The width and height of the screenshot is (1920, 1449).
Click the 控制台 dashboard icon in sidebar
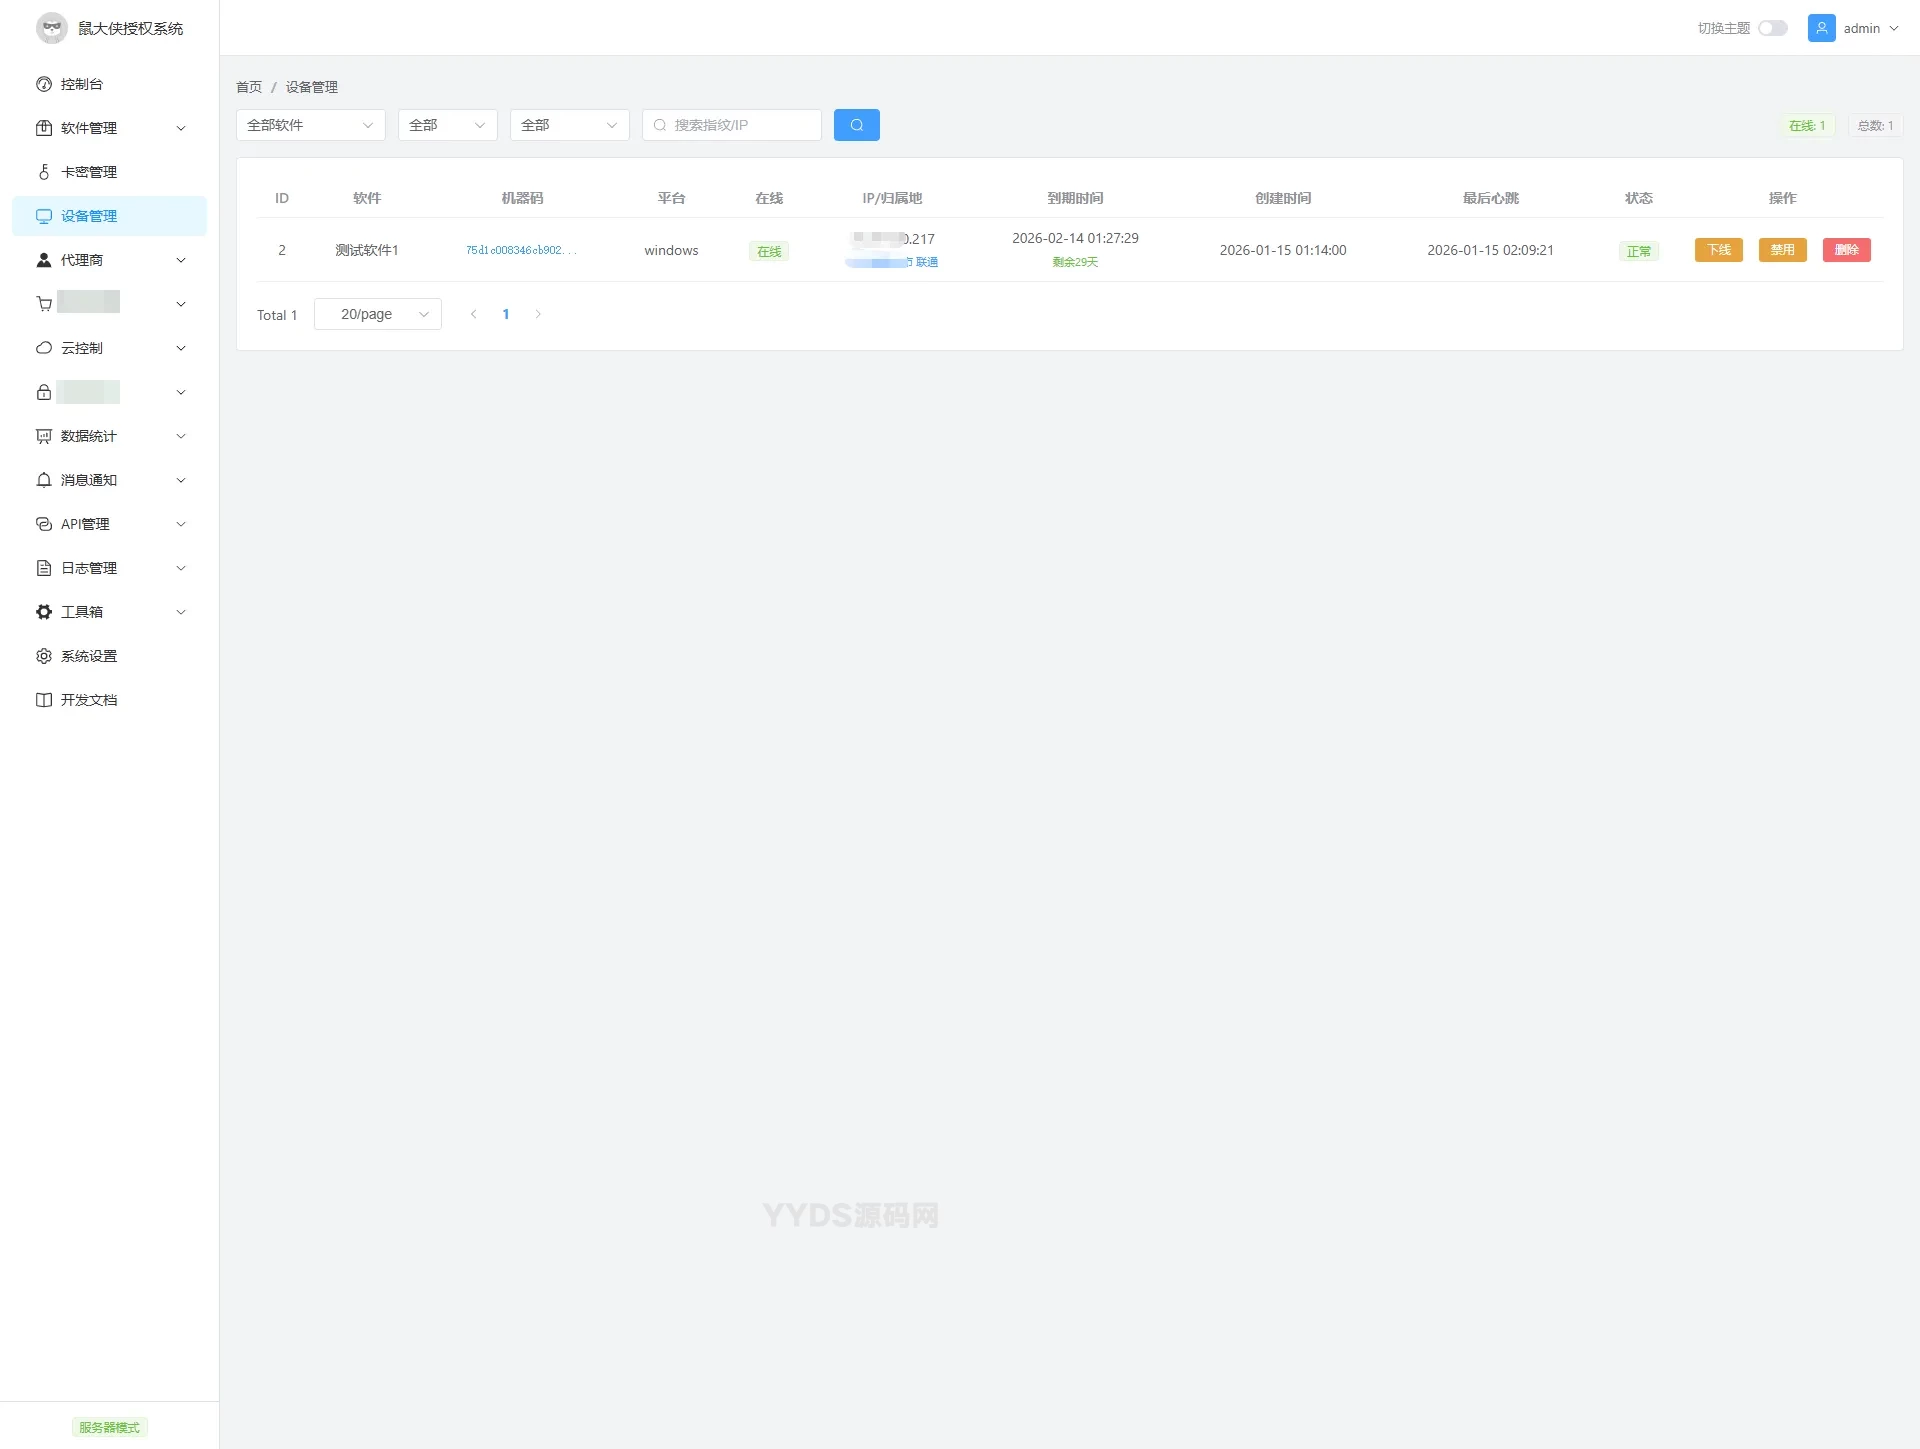[44, 84]
